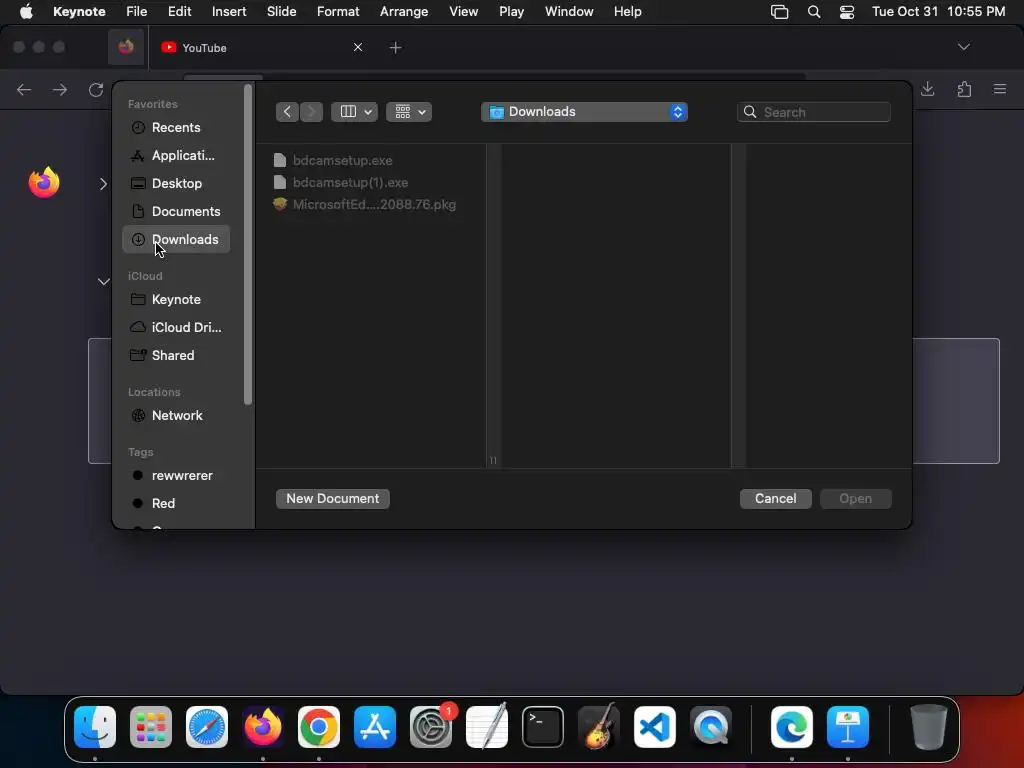
Task: Open Terminal from the Dock
Action: (x=543, y=727)
